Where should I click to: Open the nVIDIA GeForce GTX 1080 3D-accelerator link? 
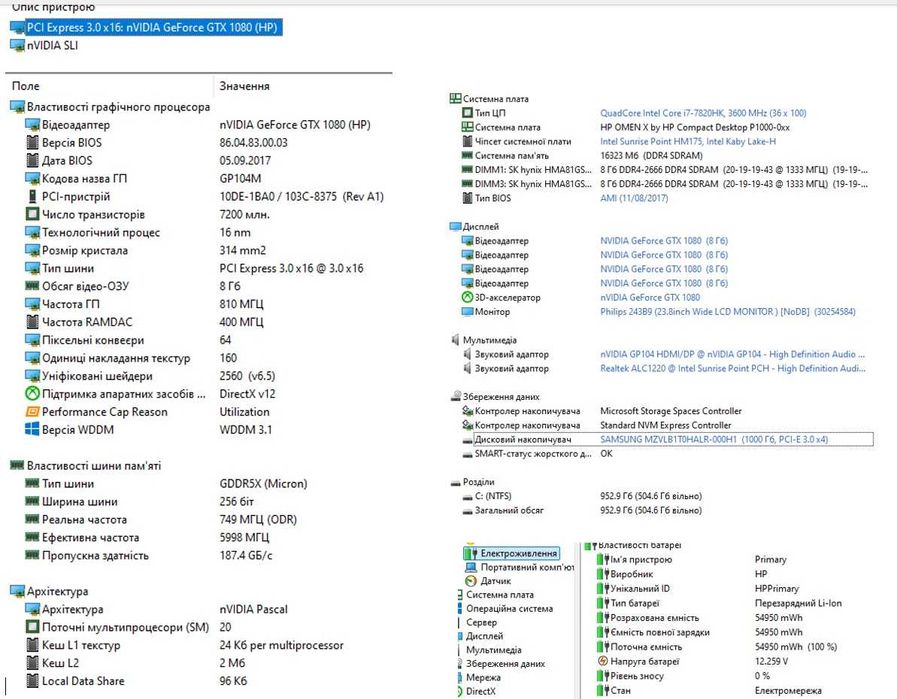650,297
